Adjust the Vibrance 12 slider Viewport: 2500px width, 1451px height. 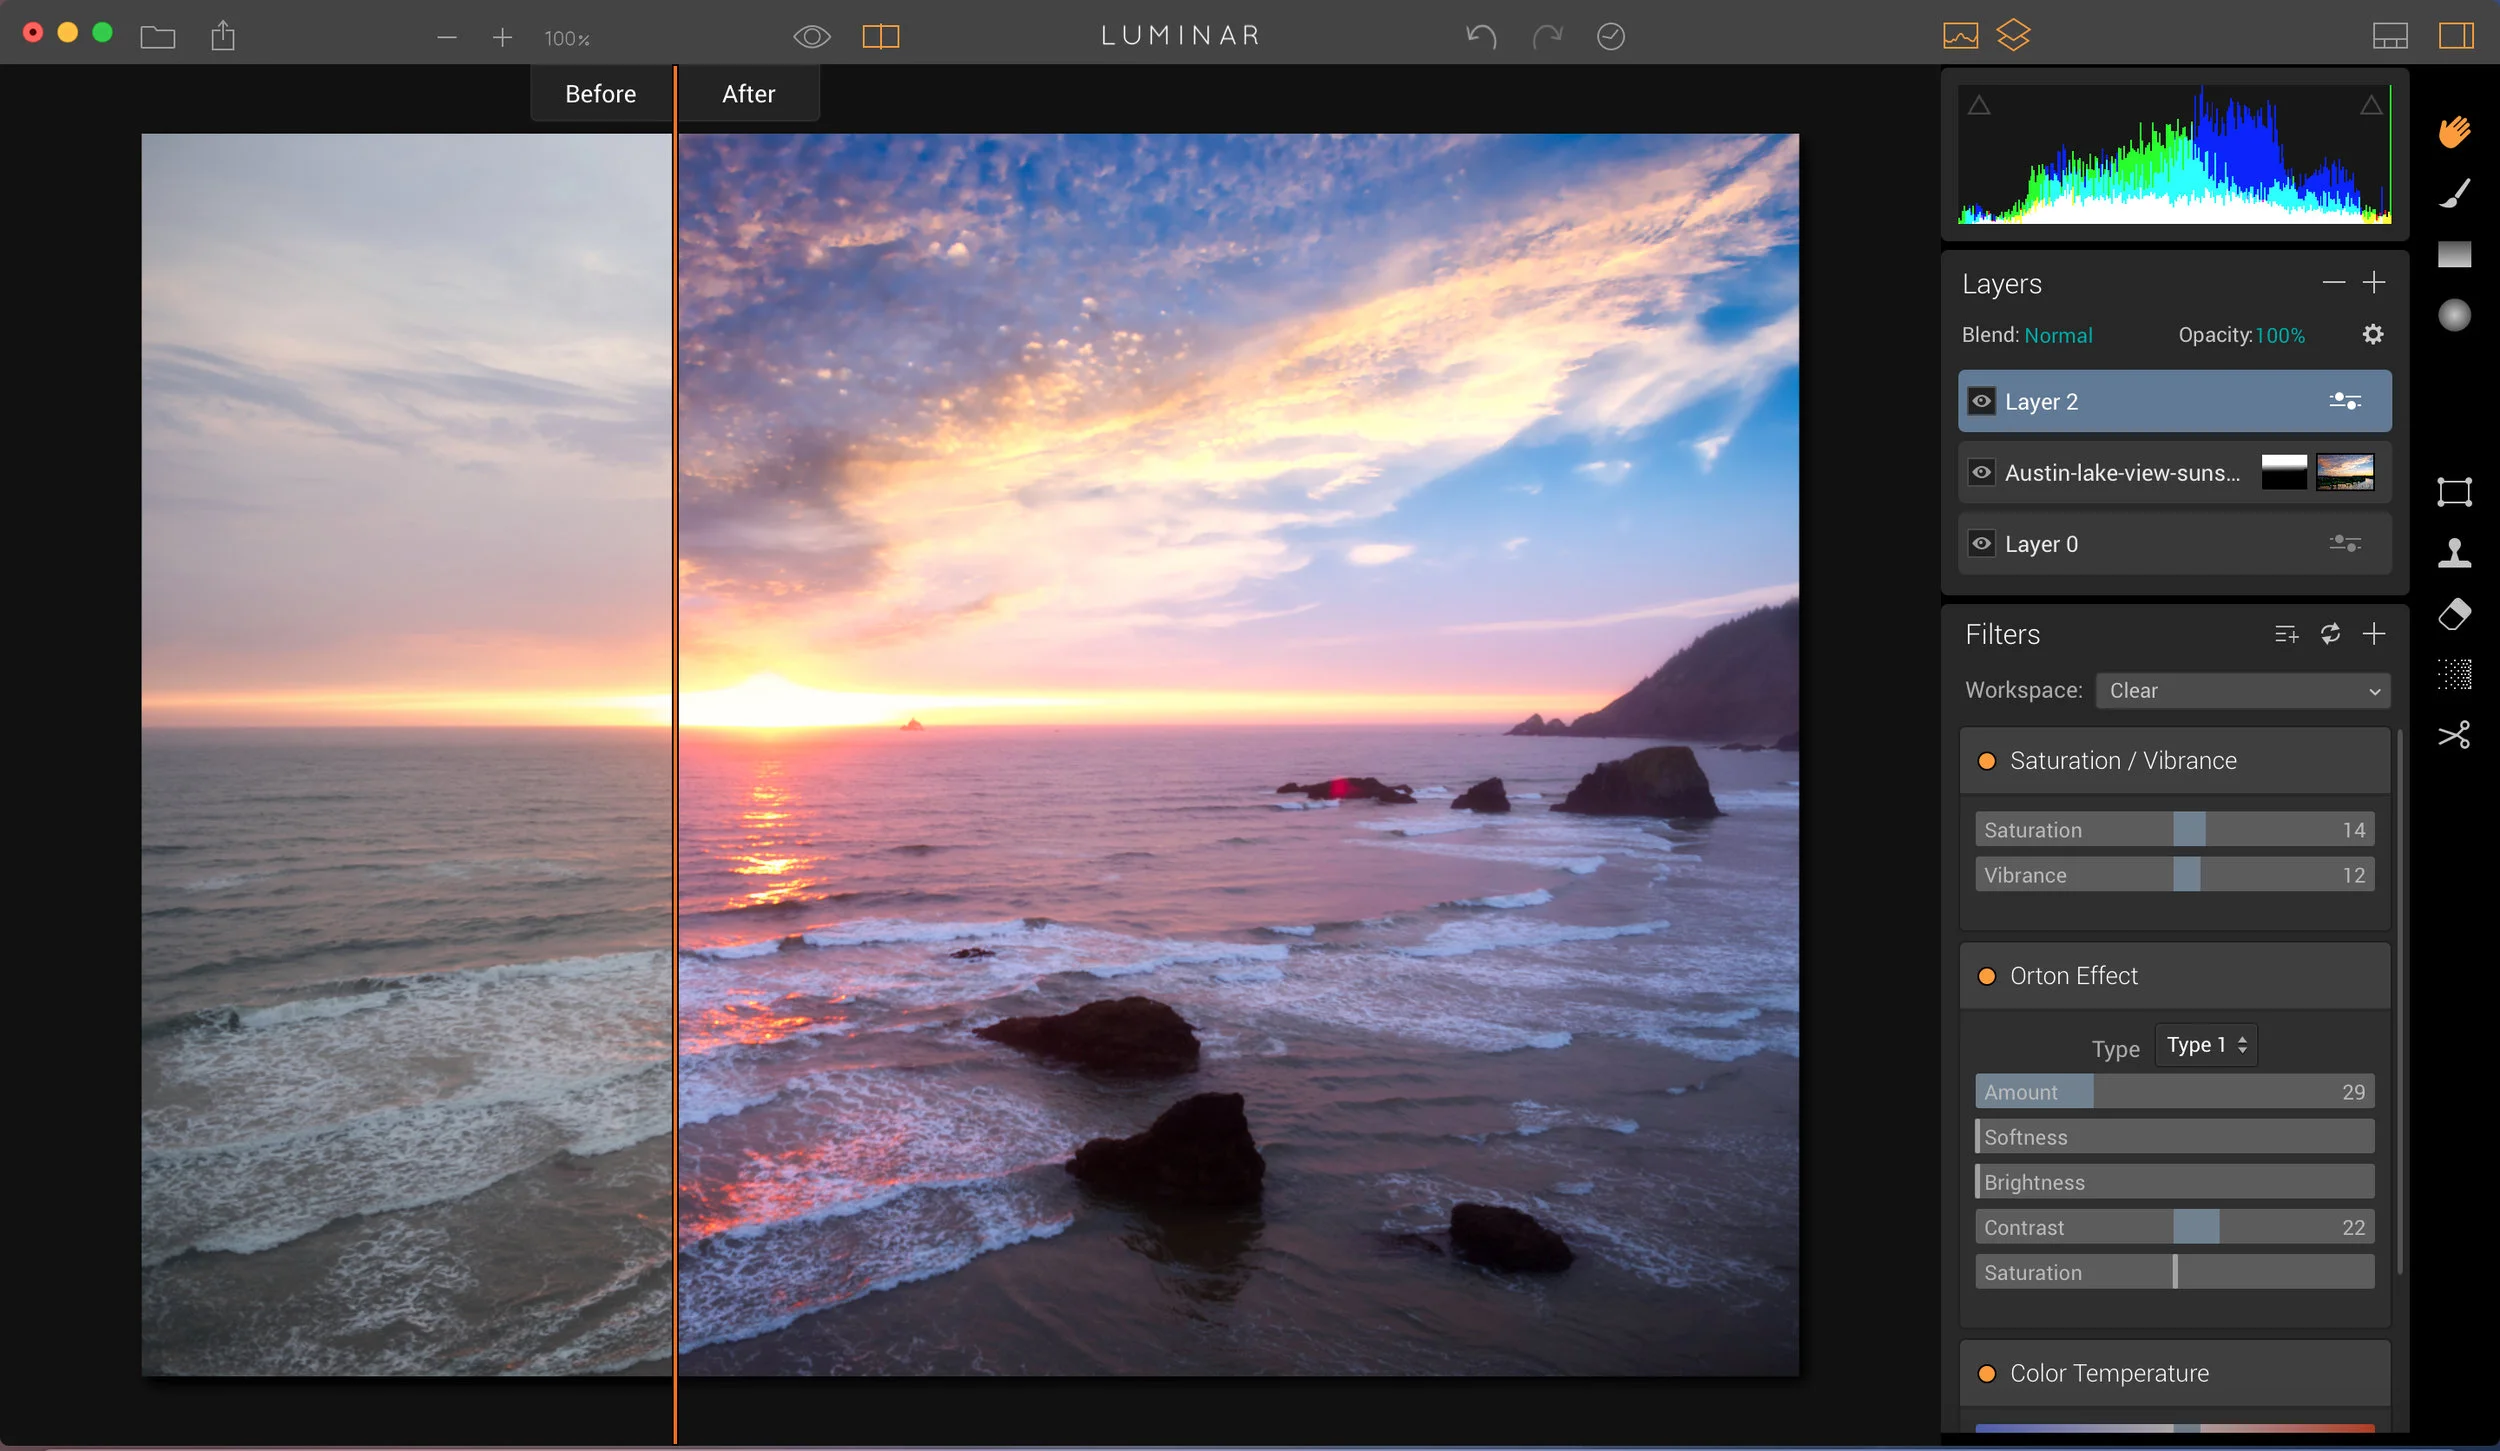pyautogui.click(x=2174, y=875)
